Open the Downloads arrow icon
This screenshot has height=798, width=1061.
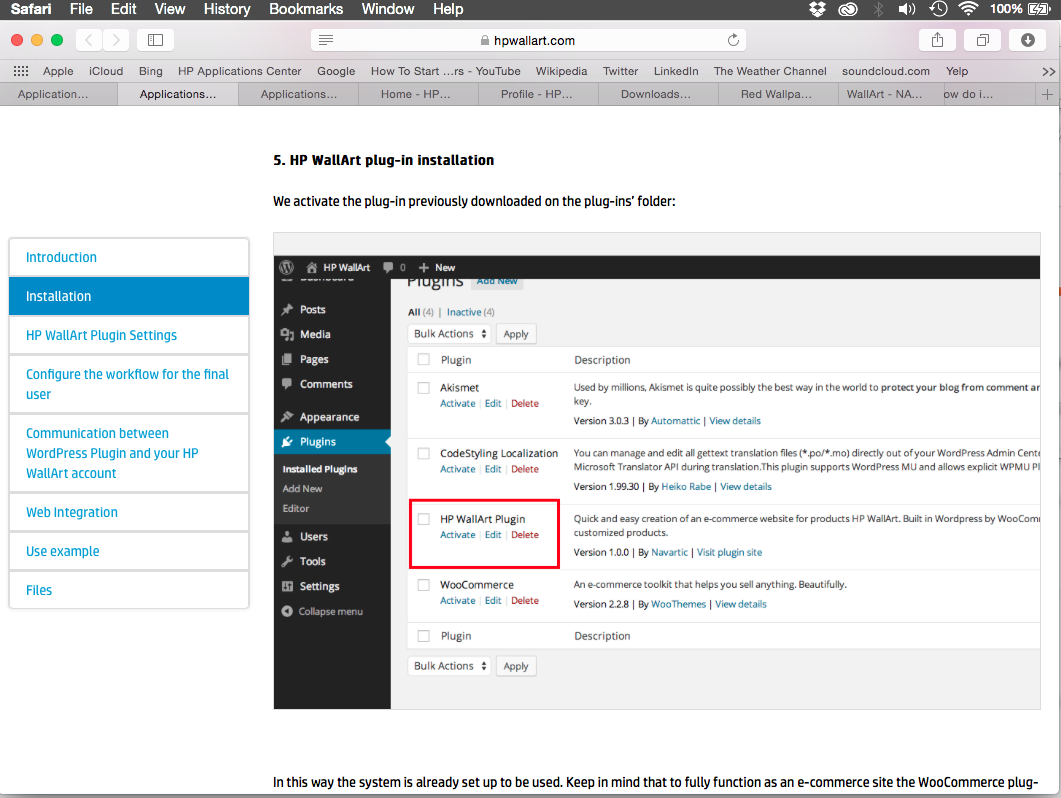coord(1027,40)
